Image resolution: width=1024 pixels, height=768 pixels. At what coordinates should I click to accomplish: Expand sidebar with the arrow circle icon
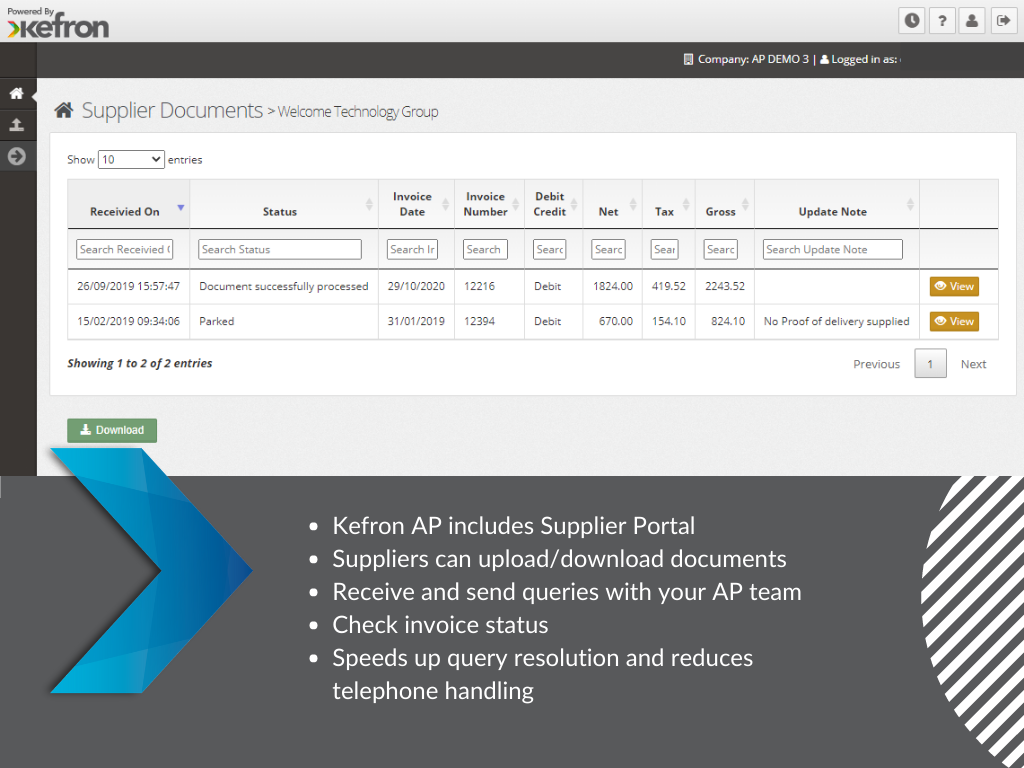(x=16, y=156)
